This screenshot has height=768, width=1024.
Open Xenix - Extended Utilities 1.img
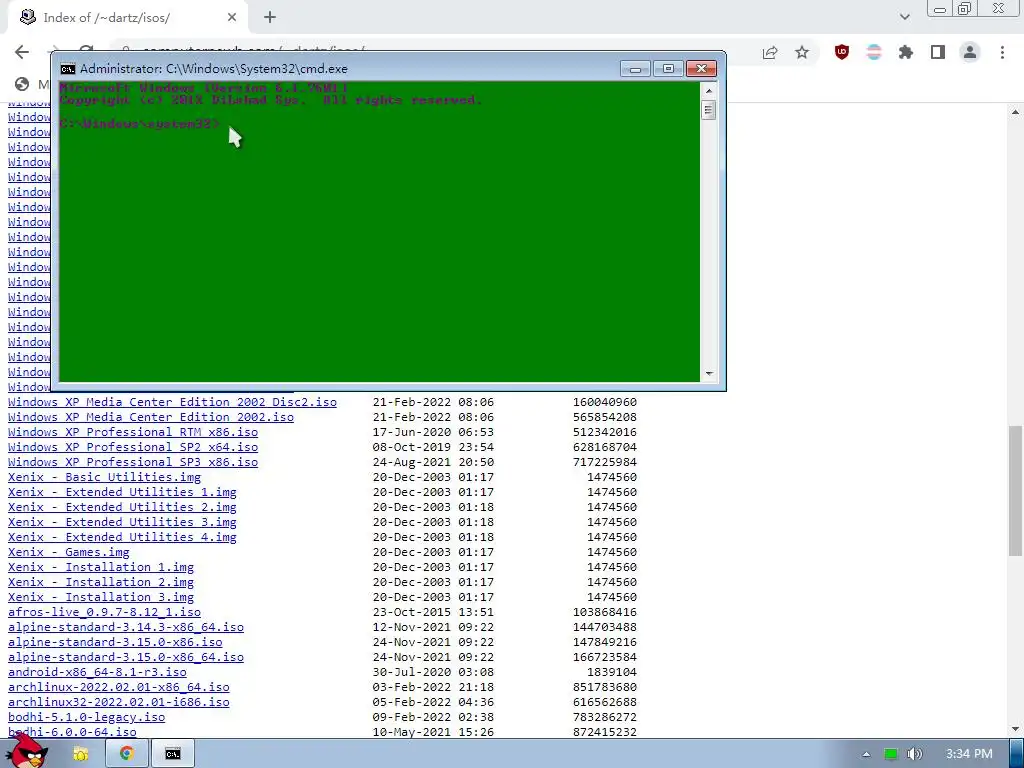(x=122, y=492)
